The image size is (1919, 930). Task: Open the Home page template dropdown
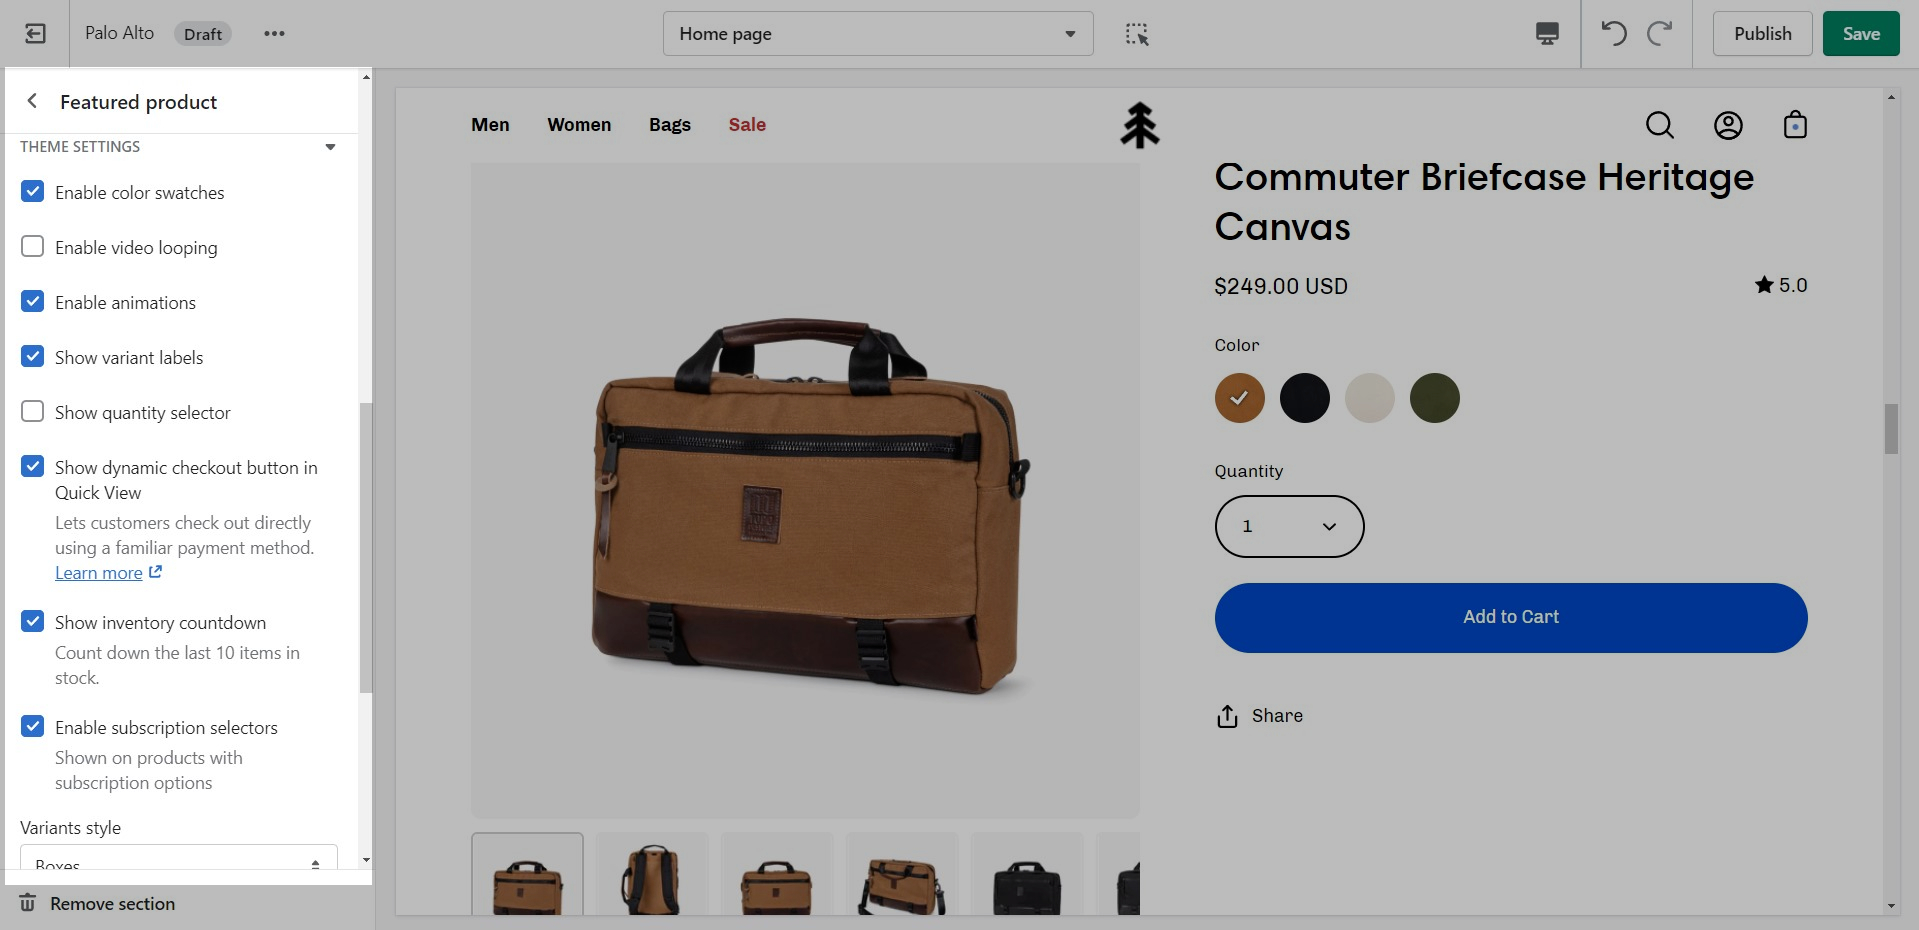point(877,34)
